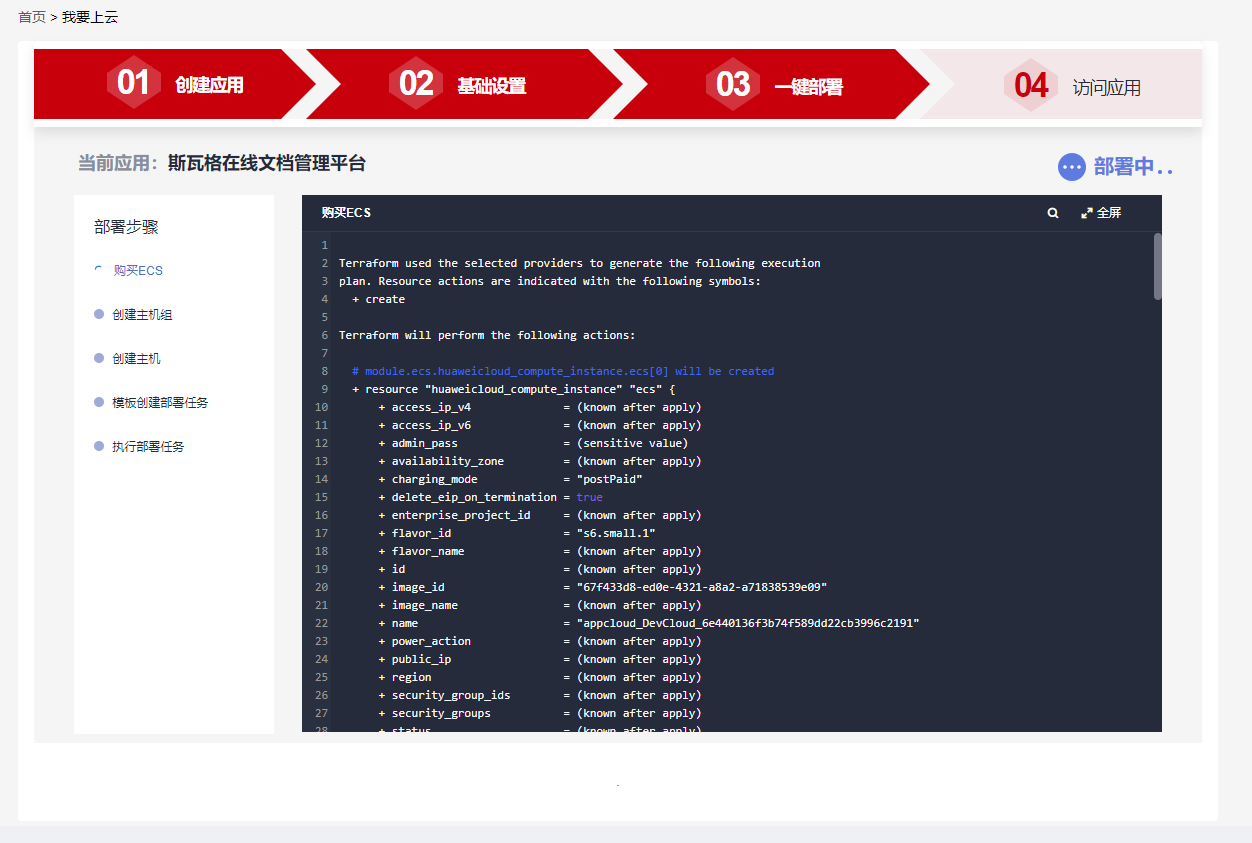Click the image_name line
Viewport: 1252px width, 843px height.
click(x=540, y=605)
